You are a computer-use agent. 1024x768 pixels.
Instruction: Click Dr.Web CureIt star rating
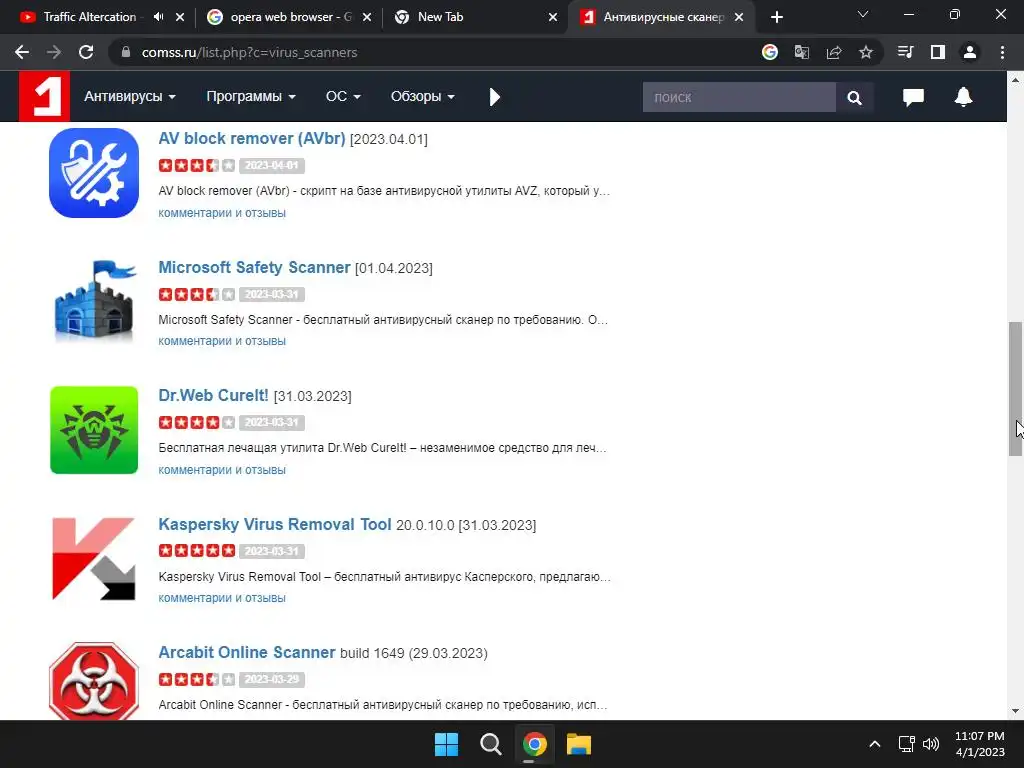(197, 423)
